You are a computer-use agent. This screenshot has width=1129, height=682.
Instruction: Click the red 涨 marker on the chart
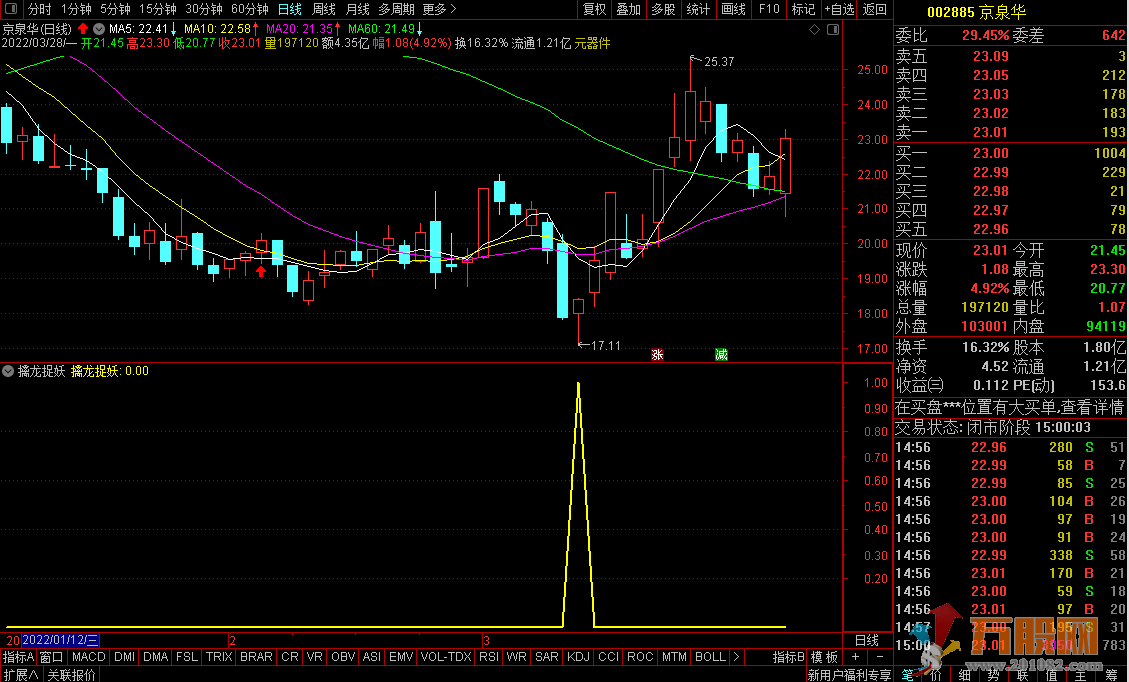pos(657,354)
